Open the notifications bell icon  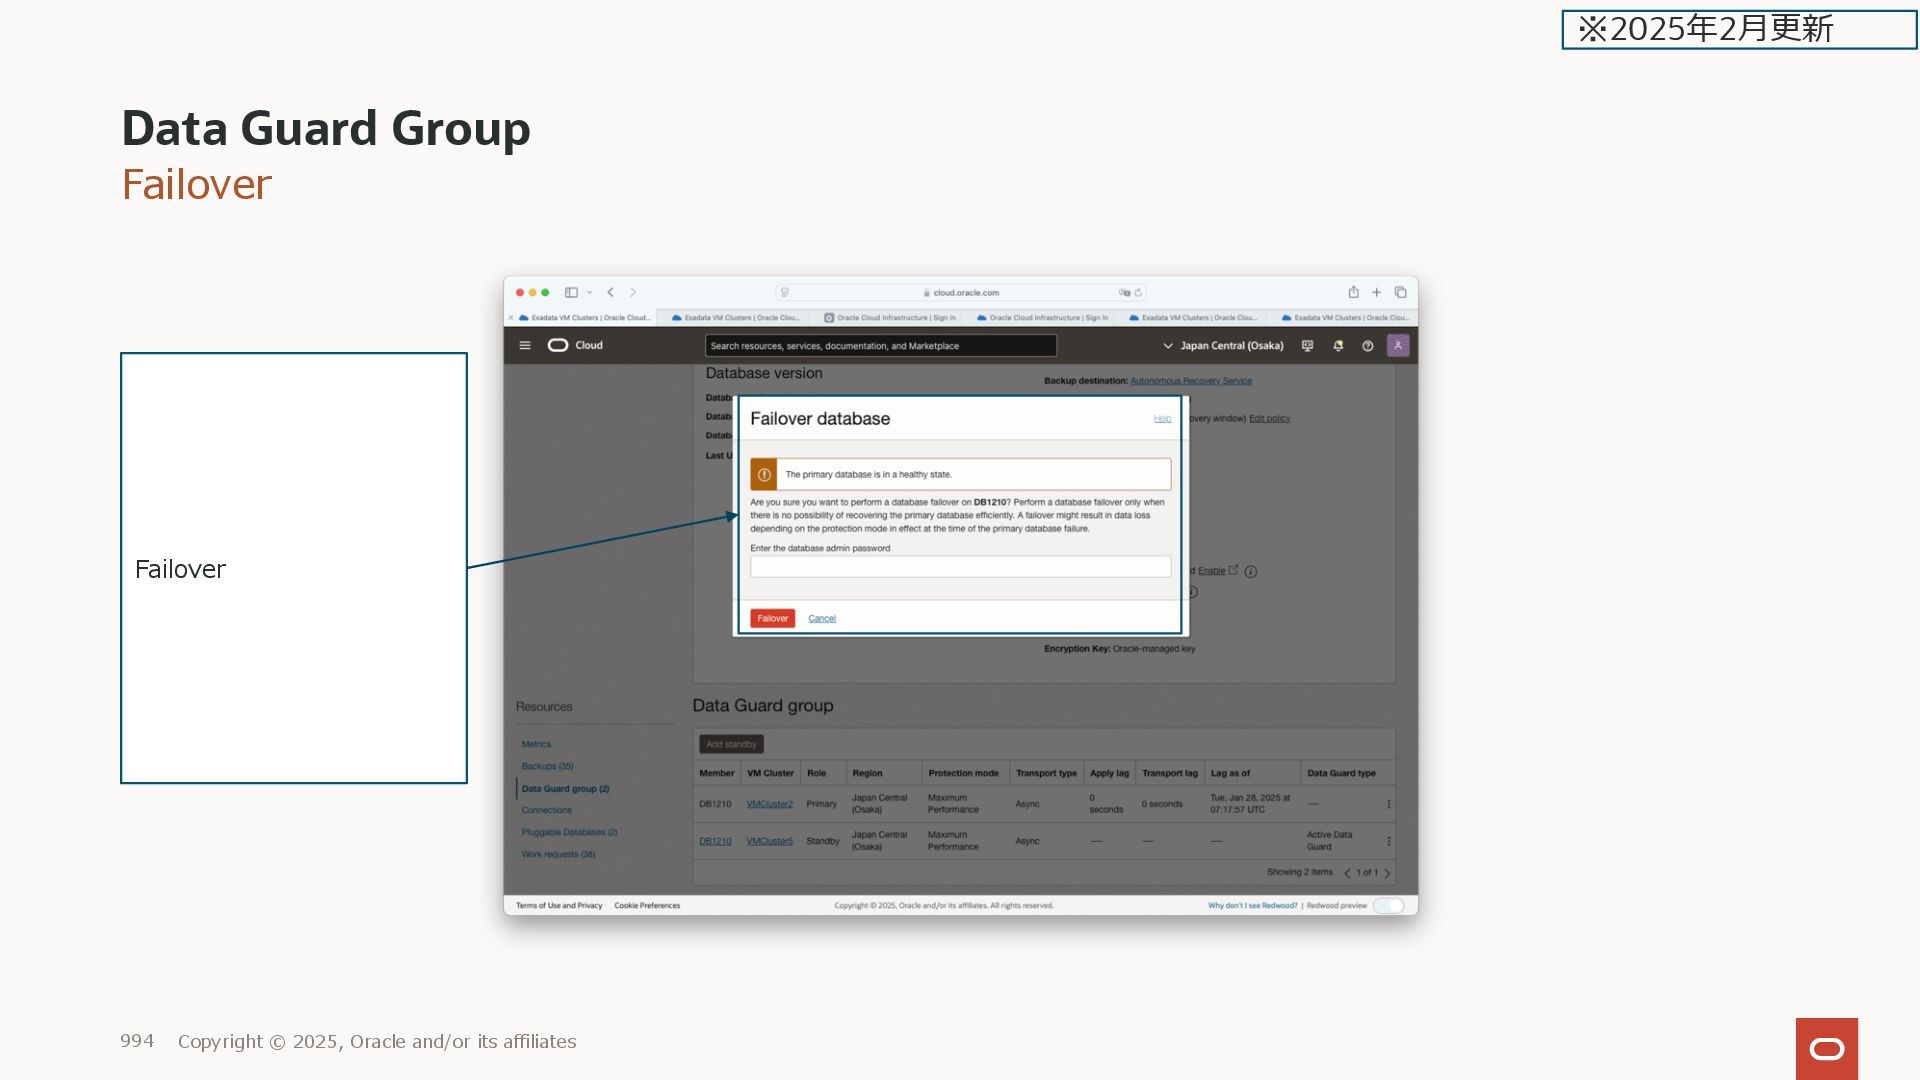(x=1338, y=345)
